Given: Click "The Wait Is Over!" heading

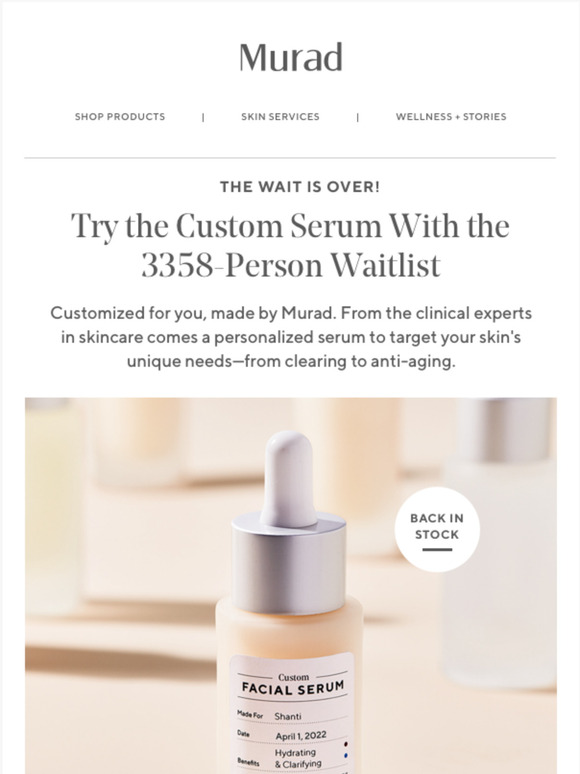Looking at the screenshot, I should click(x=300, y=187).
